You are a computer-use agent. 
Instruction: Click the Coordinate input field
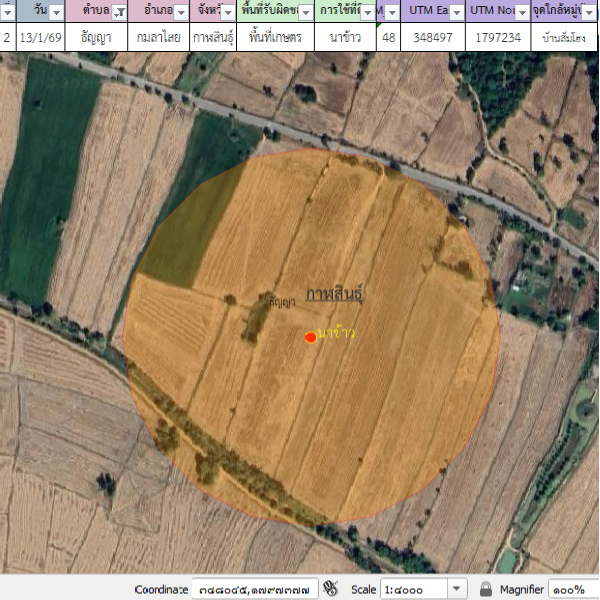(254, 589)
